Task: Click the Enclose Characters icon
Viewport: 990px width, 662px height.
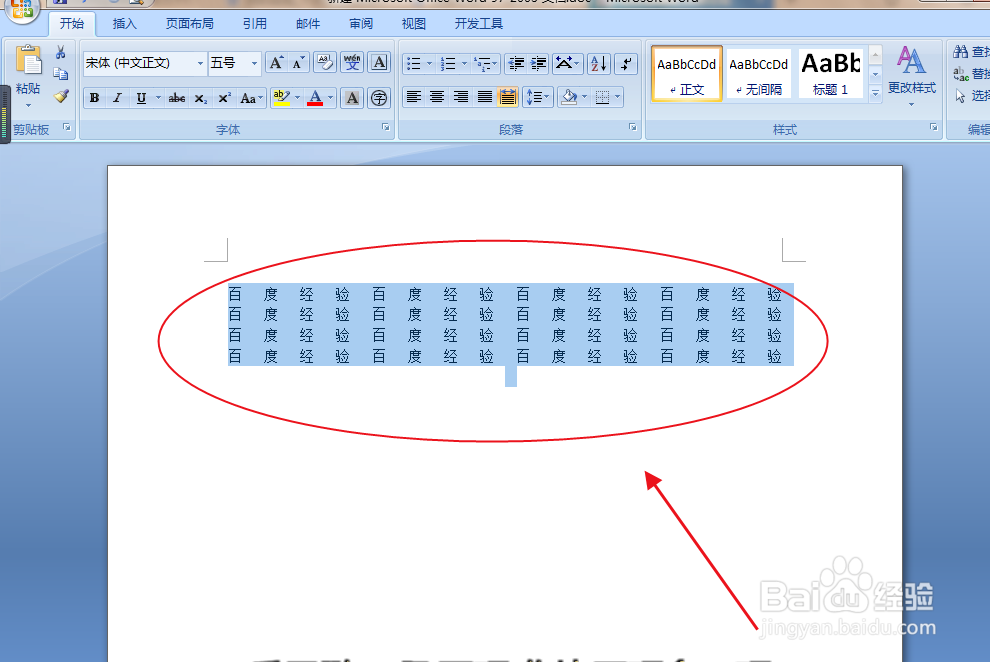Action: (x=379, y=98)
